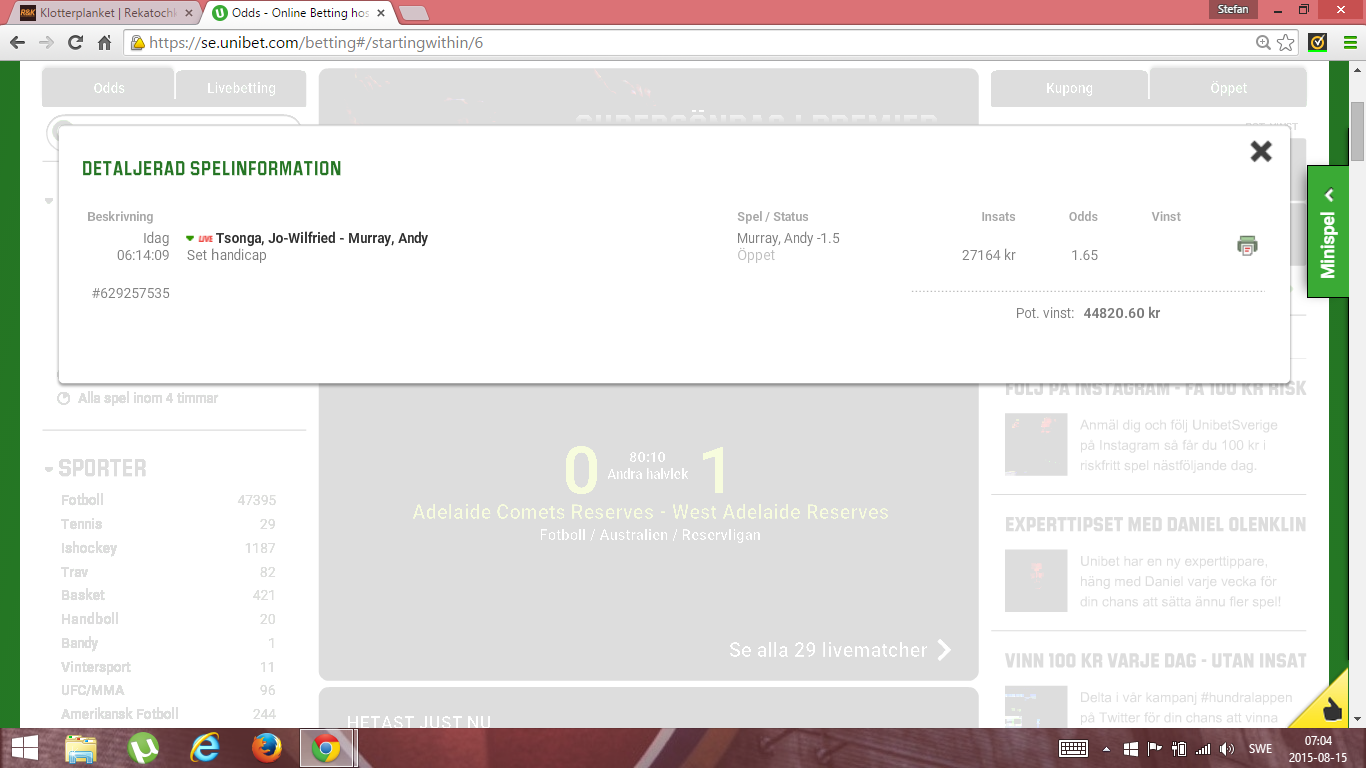The image size is (1366, 768).
Task: Click the Instagram promotion thumbnail
Action: click(1036, 444)
